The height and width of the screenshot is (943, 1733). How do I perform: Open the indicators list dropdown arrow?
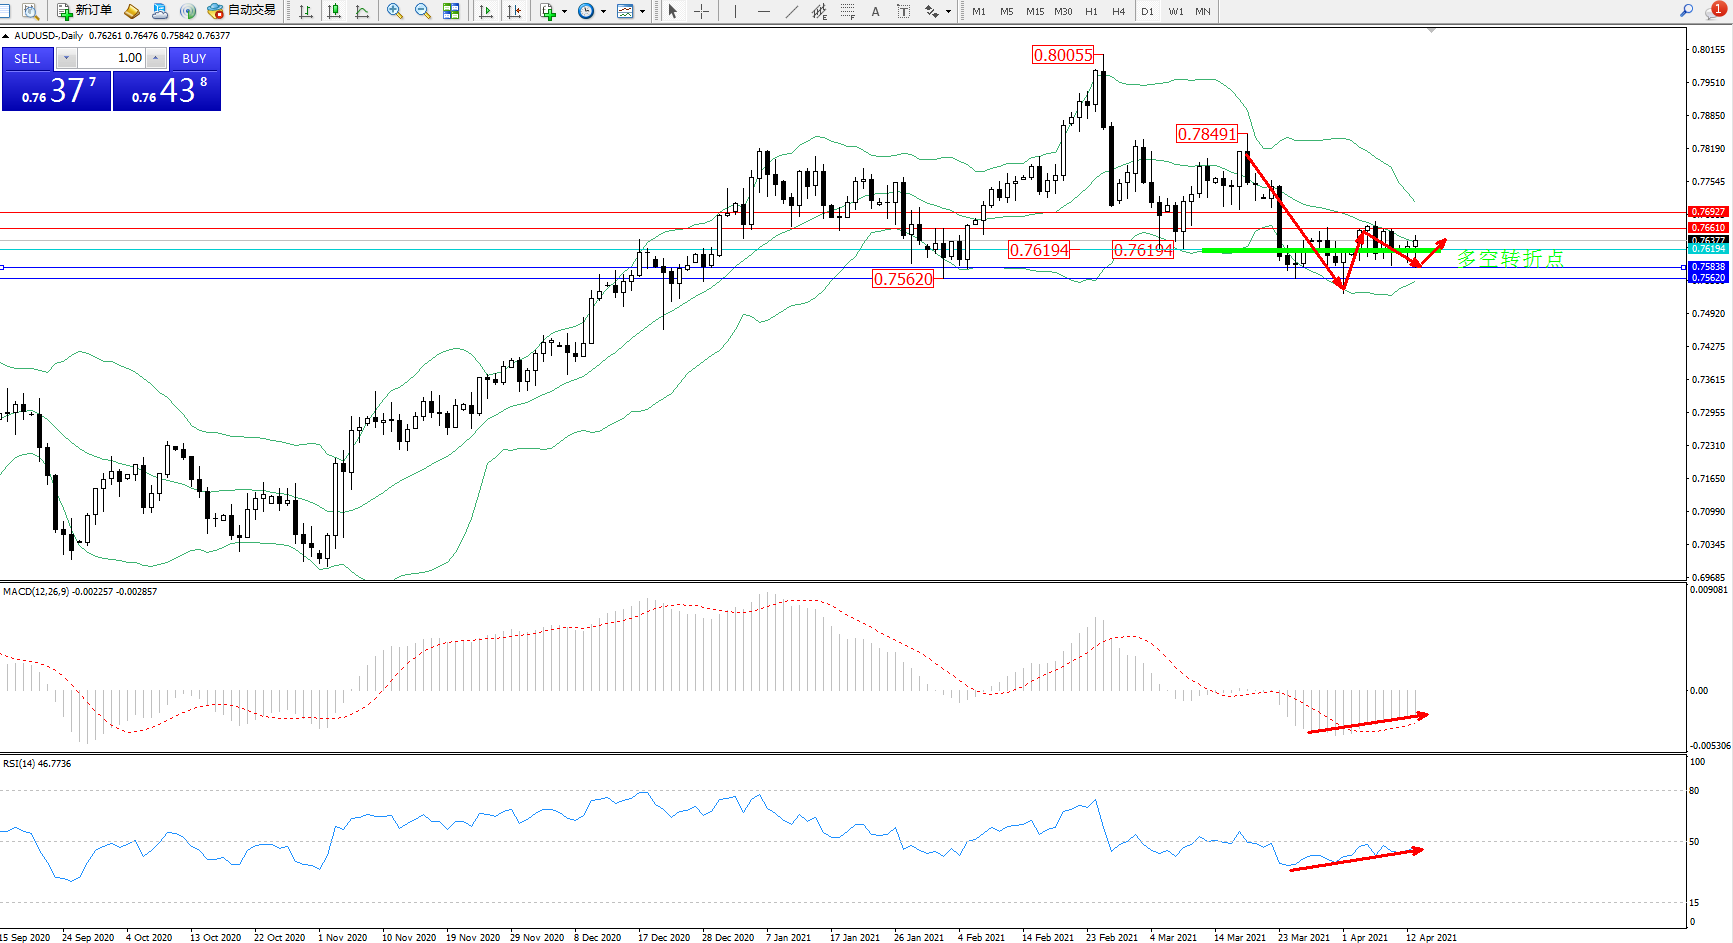565,12
